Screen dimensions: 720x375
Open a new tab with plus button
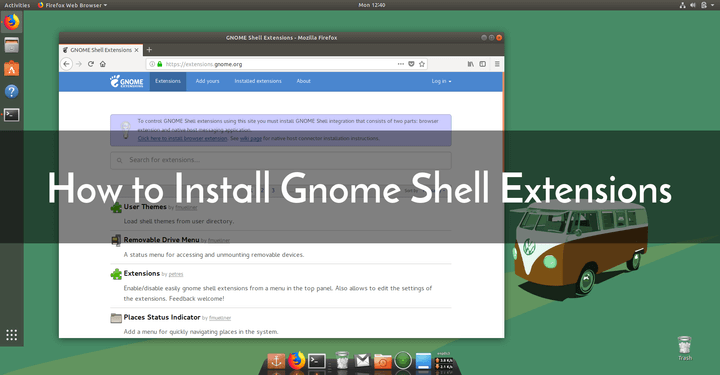click(x=149, y=50)
